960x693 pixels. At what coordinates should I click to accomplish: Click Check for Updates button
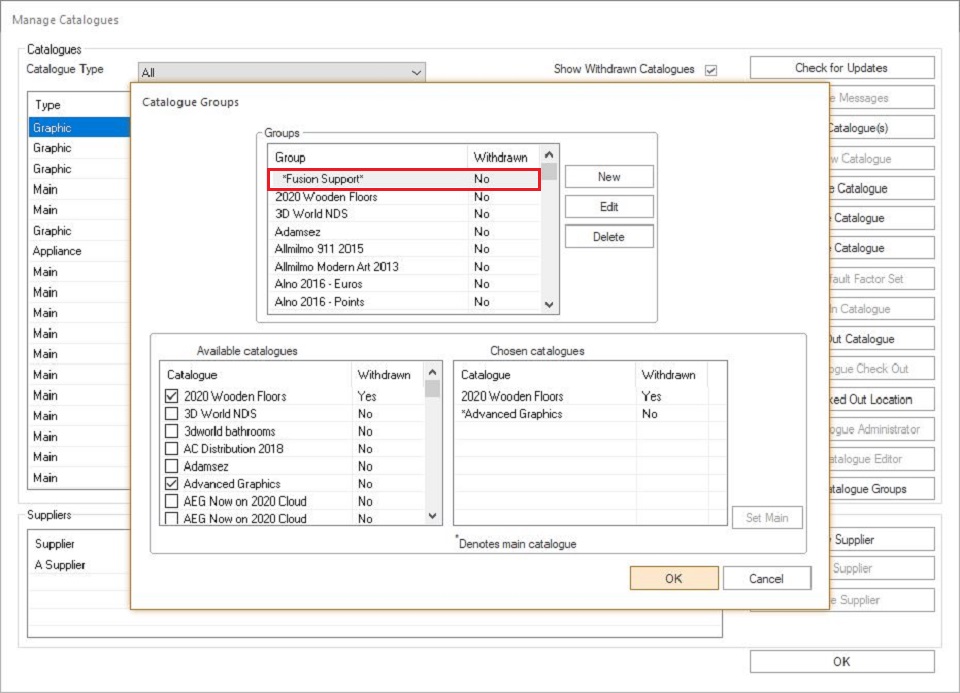[842, 68]
